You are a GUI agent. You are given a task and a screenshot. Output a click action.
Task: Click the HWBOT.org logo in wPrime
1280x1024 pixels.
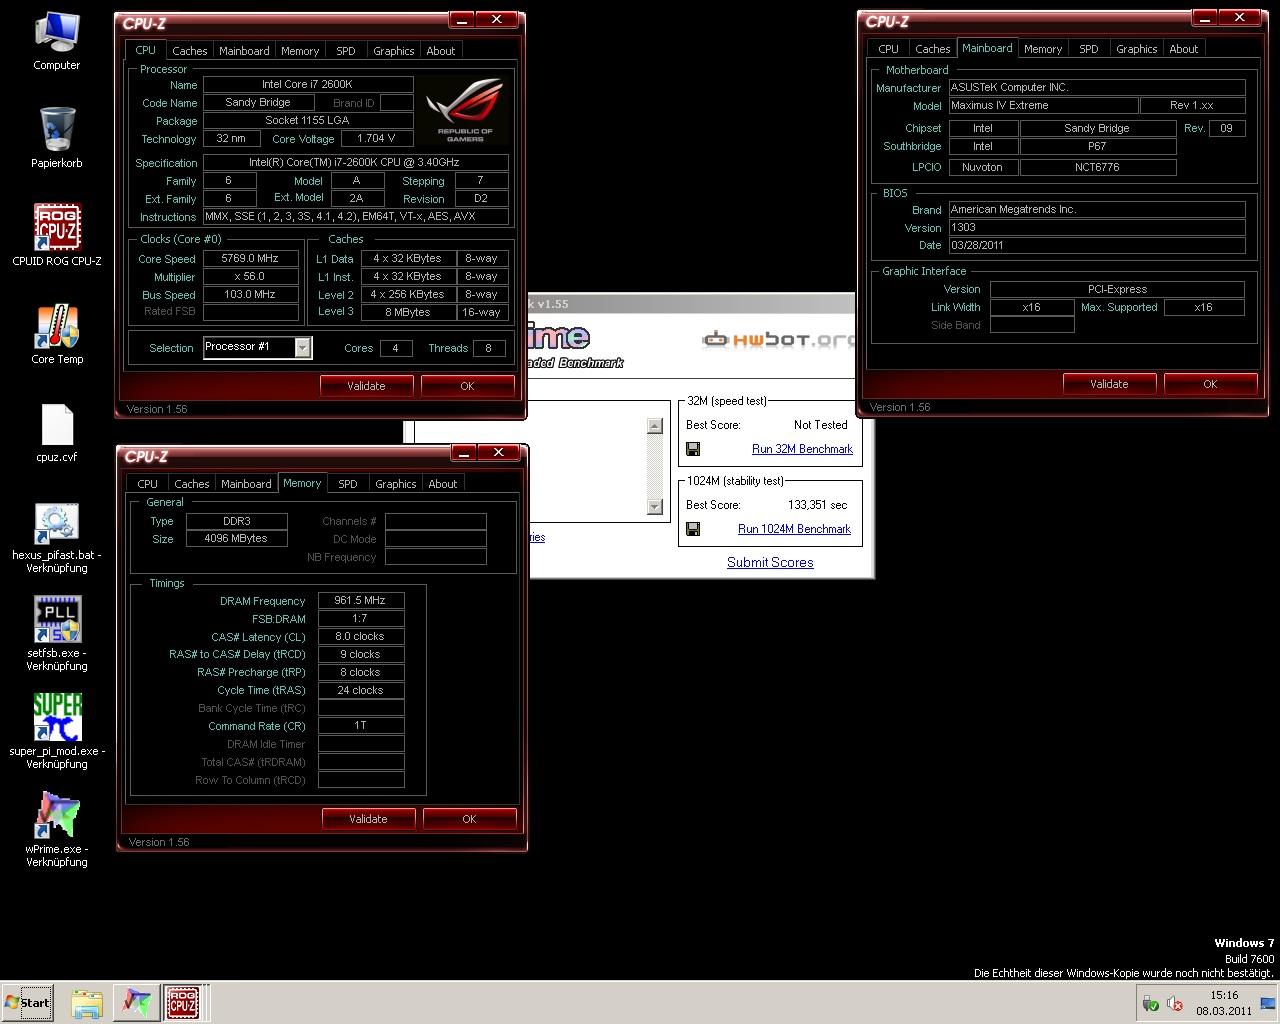(778, 340)
